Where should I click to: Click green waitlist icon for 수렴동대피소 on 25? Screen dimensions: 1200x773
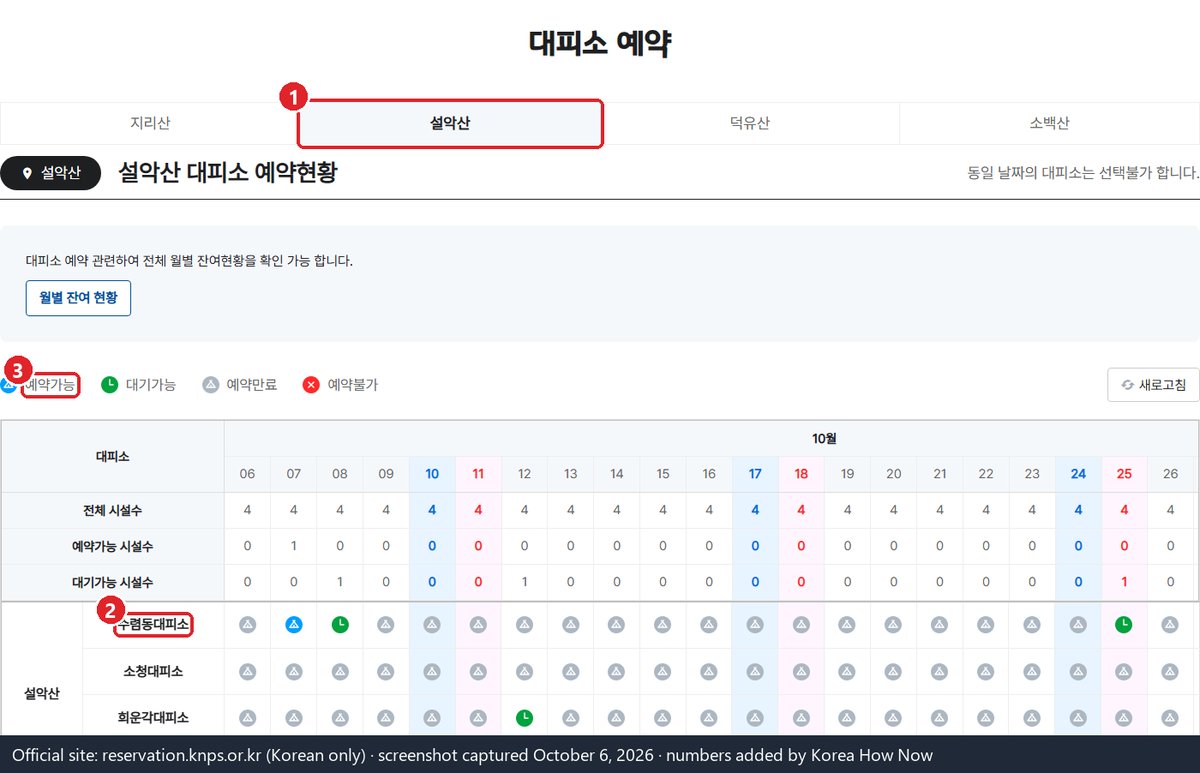point(1124,624)
